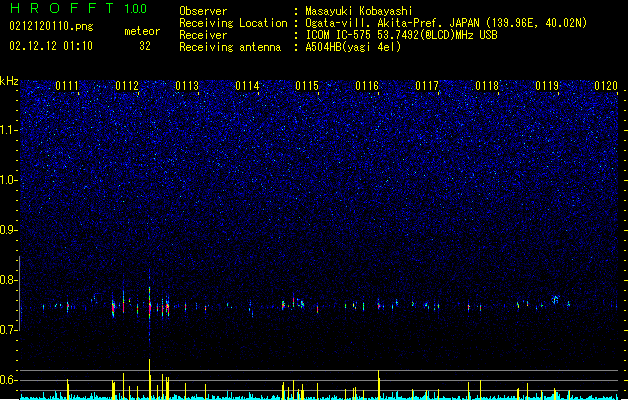
Task: Click the Observer label
Action: coord(203,11)
